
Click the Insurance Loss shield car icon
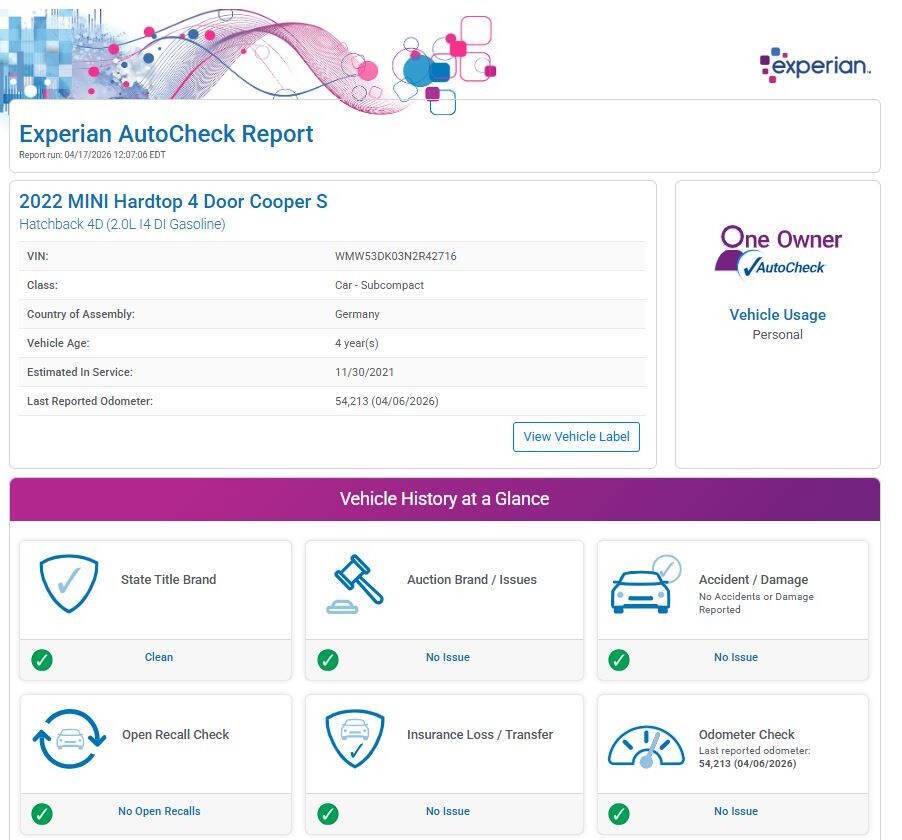click(x=355, y=739)
